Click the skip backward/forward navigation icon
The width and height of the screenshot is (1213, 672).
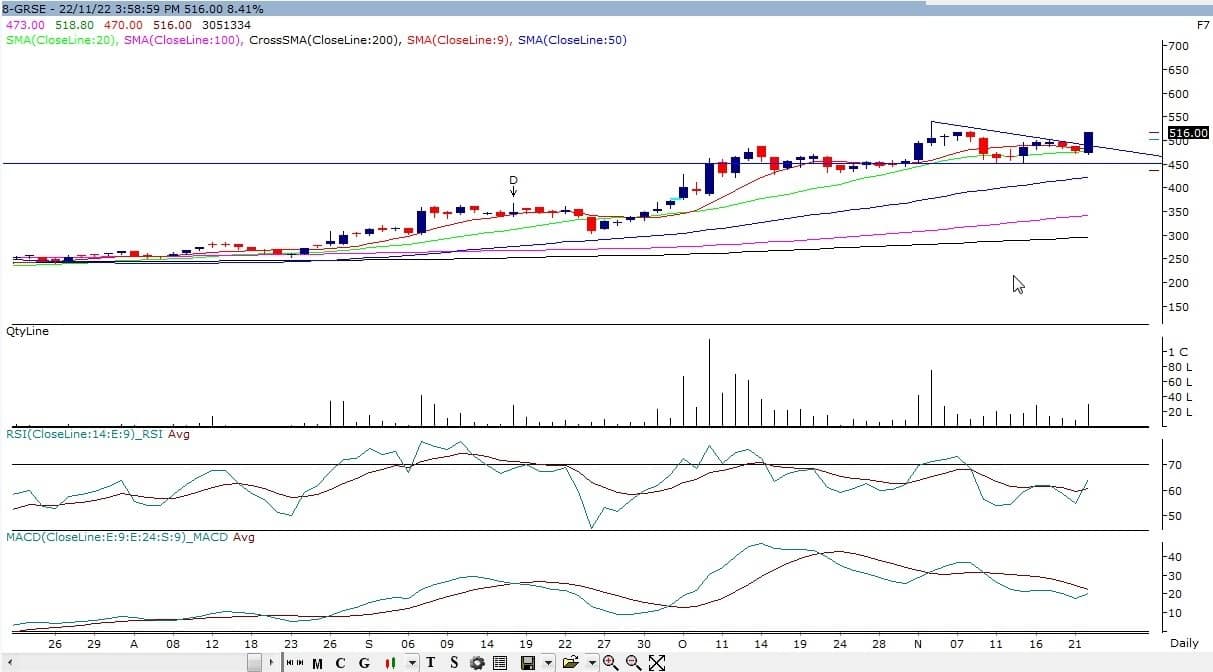pyautogui.click(x=295, y=662)
